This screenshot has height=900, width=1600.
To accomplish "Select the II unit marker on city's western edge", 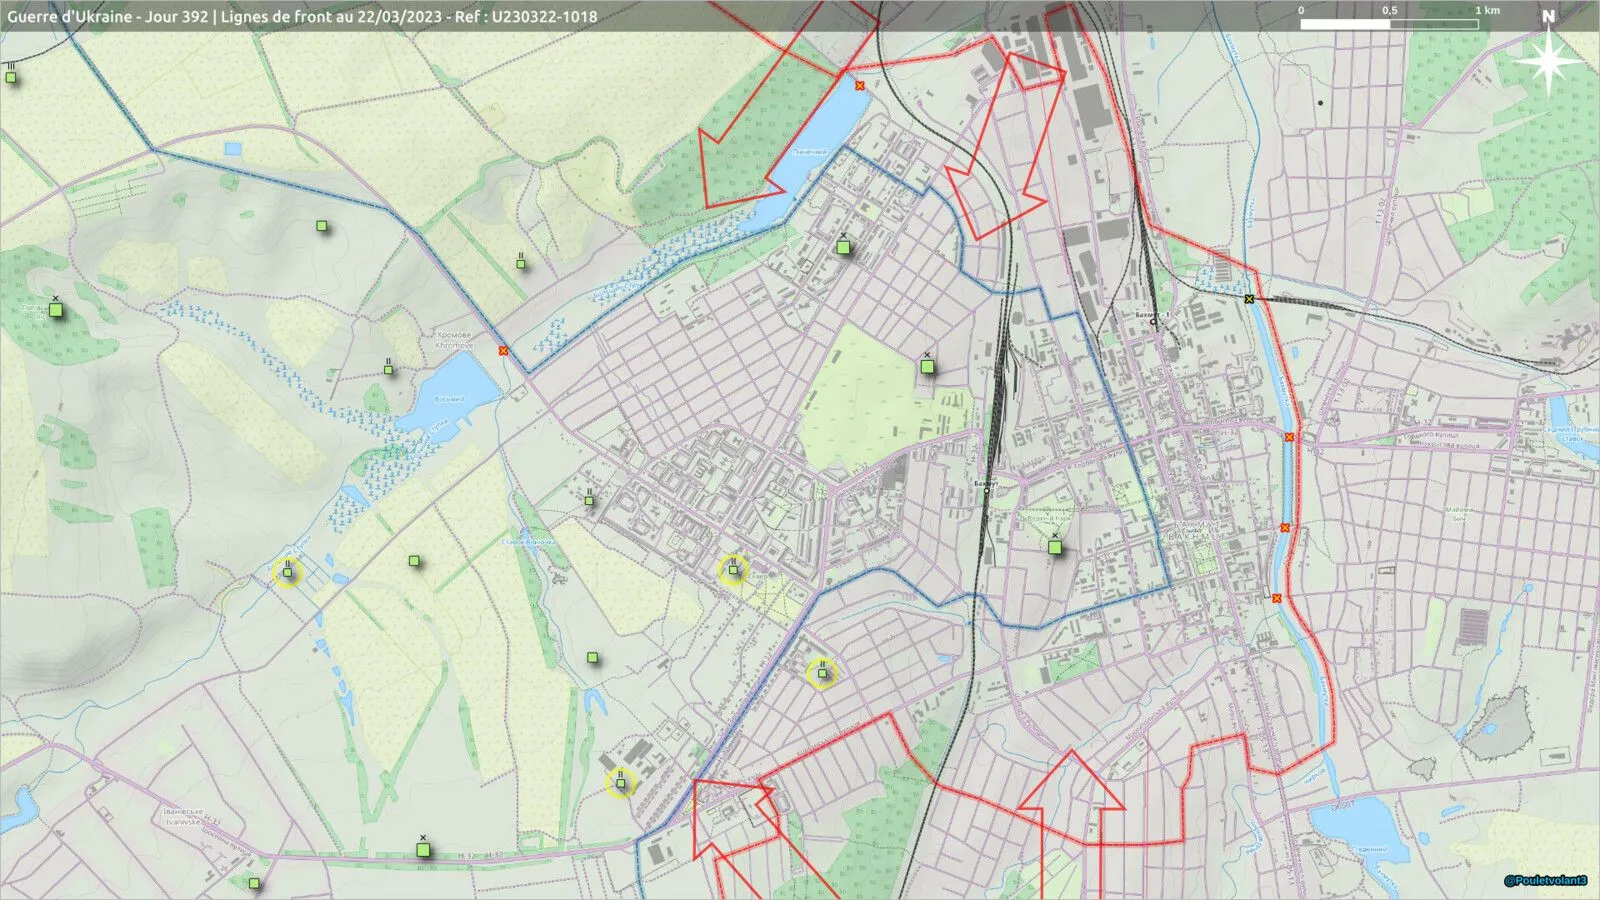I will point(589,498).
